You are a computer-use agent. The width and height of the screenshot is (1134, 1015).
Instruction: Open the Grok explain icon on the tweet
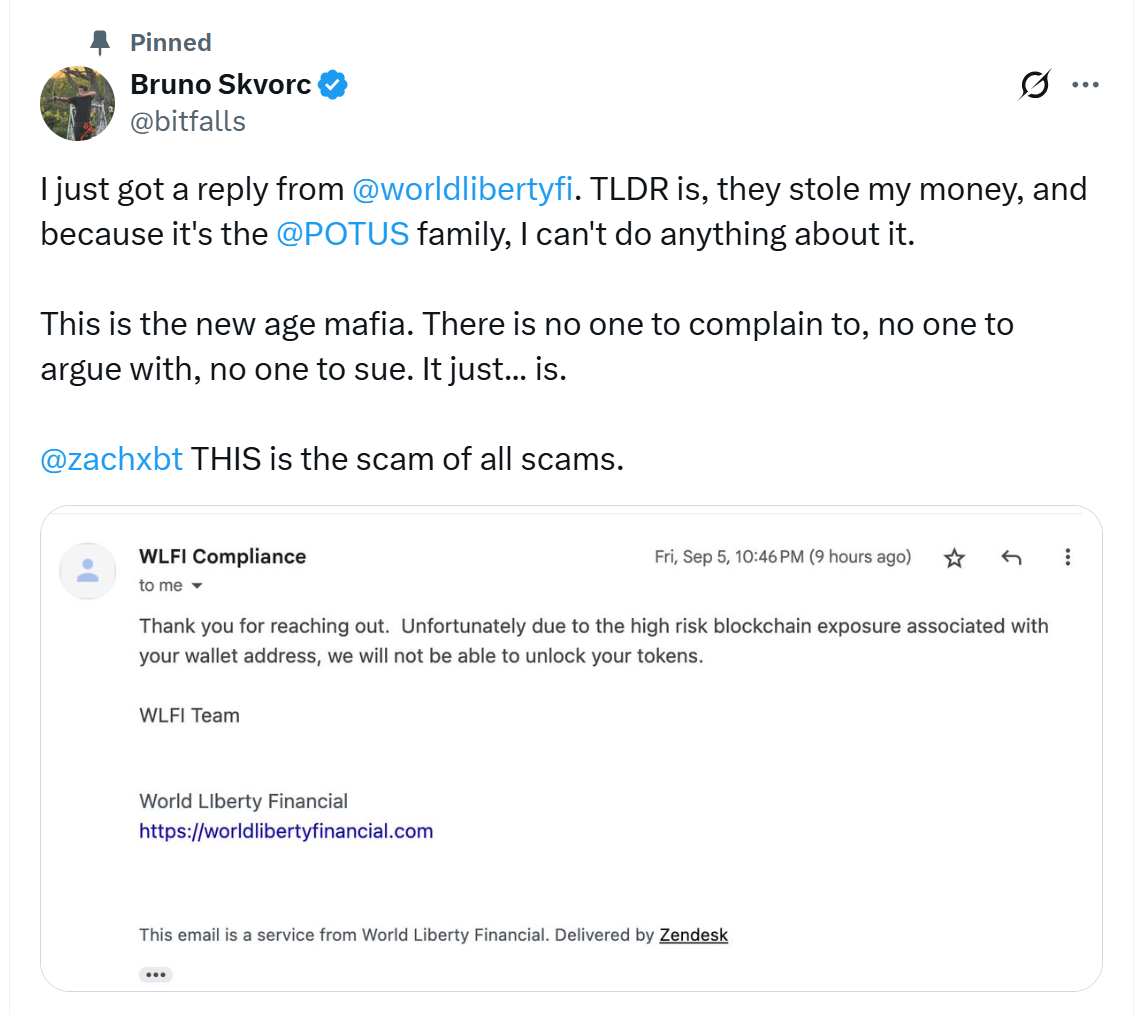click(1035, 85)
